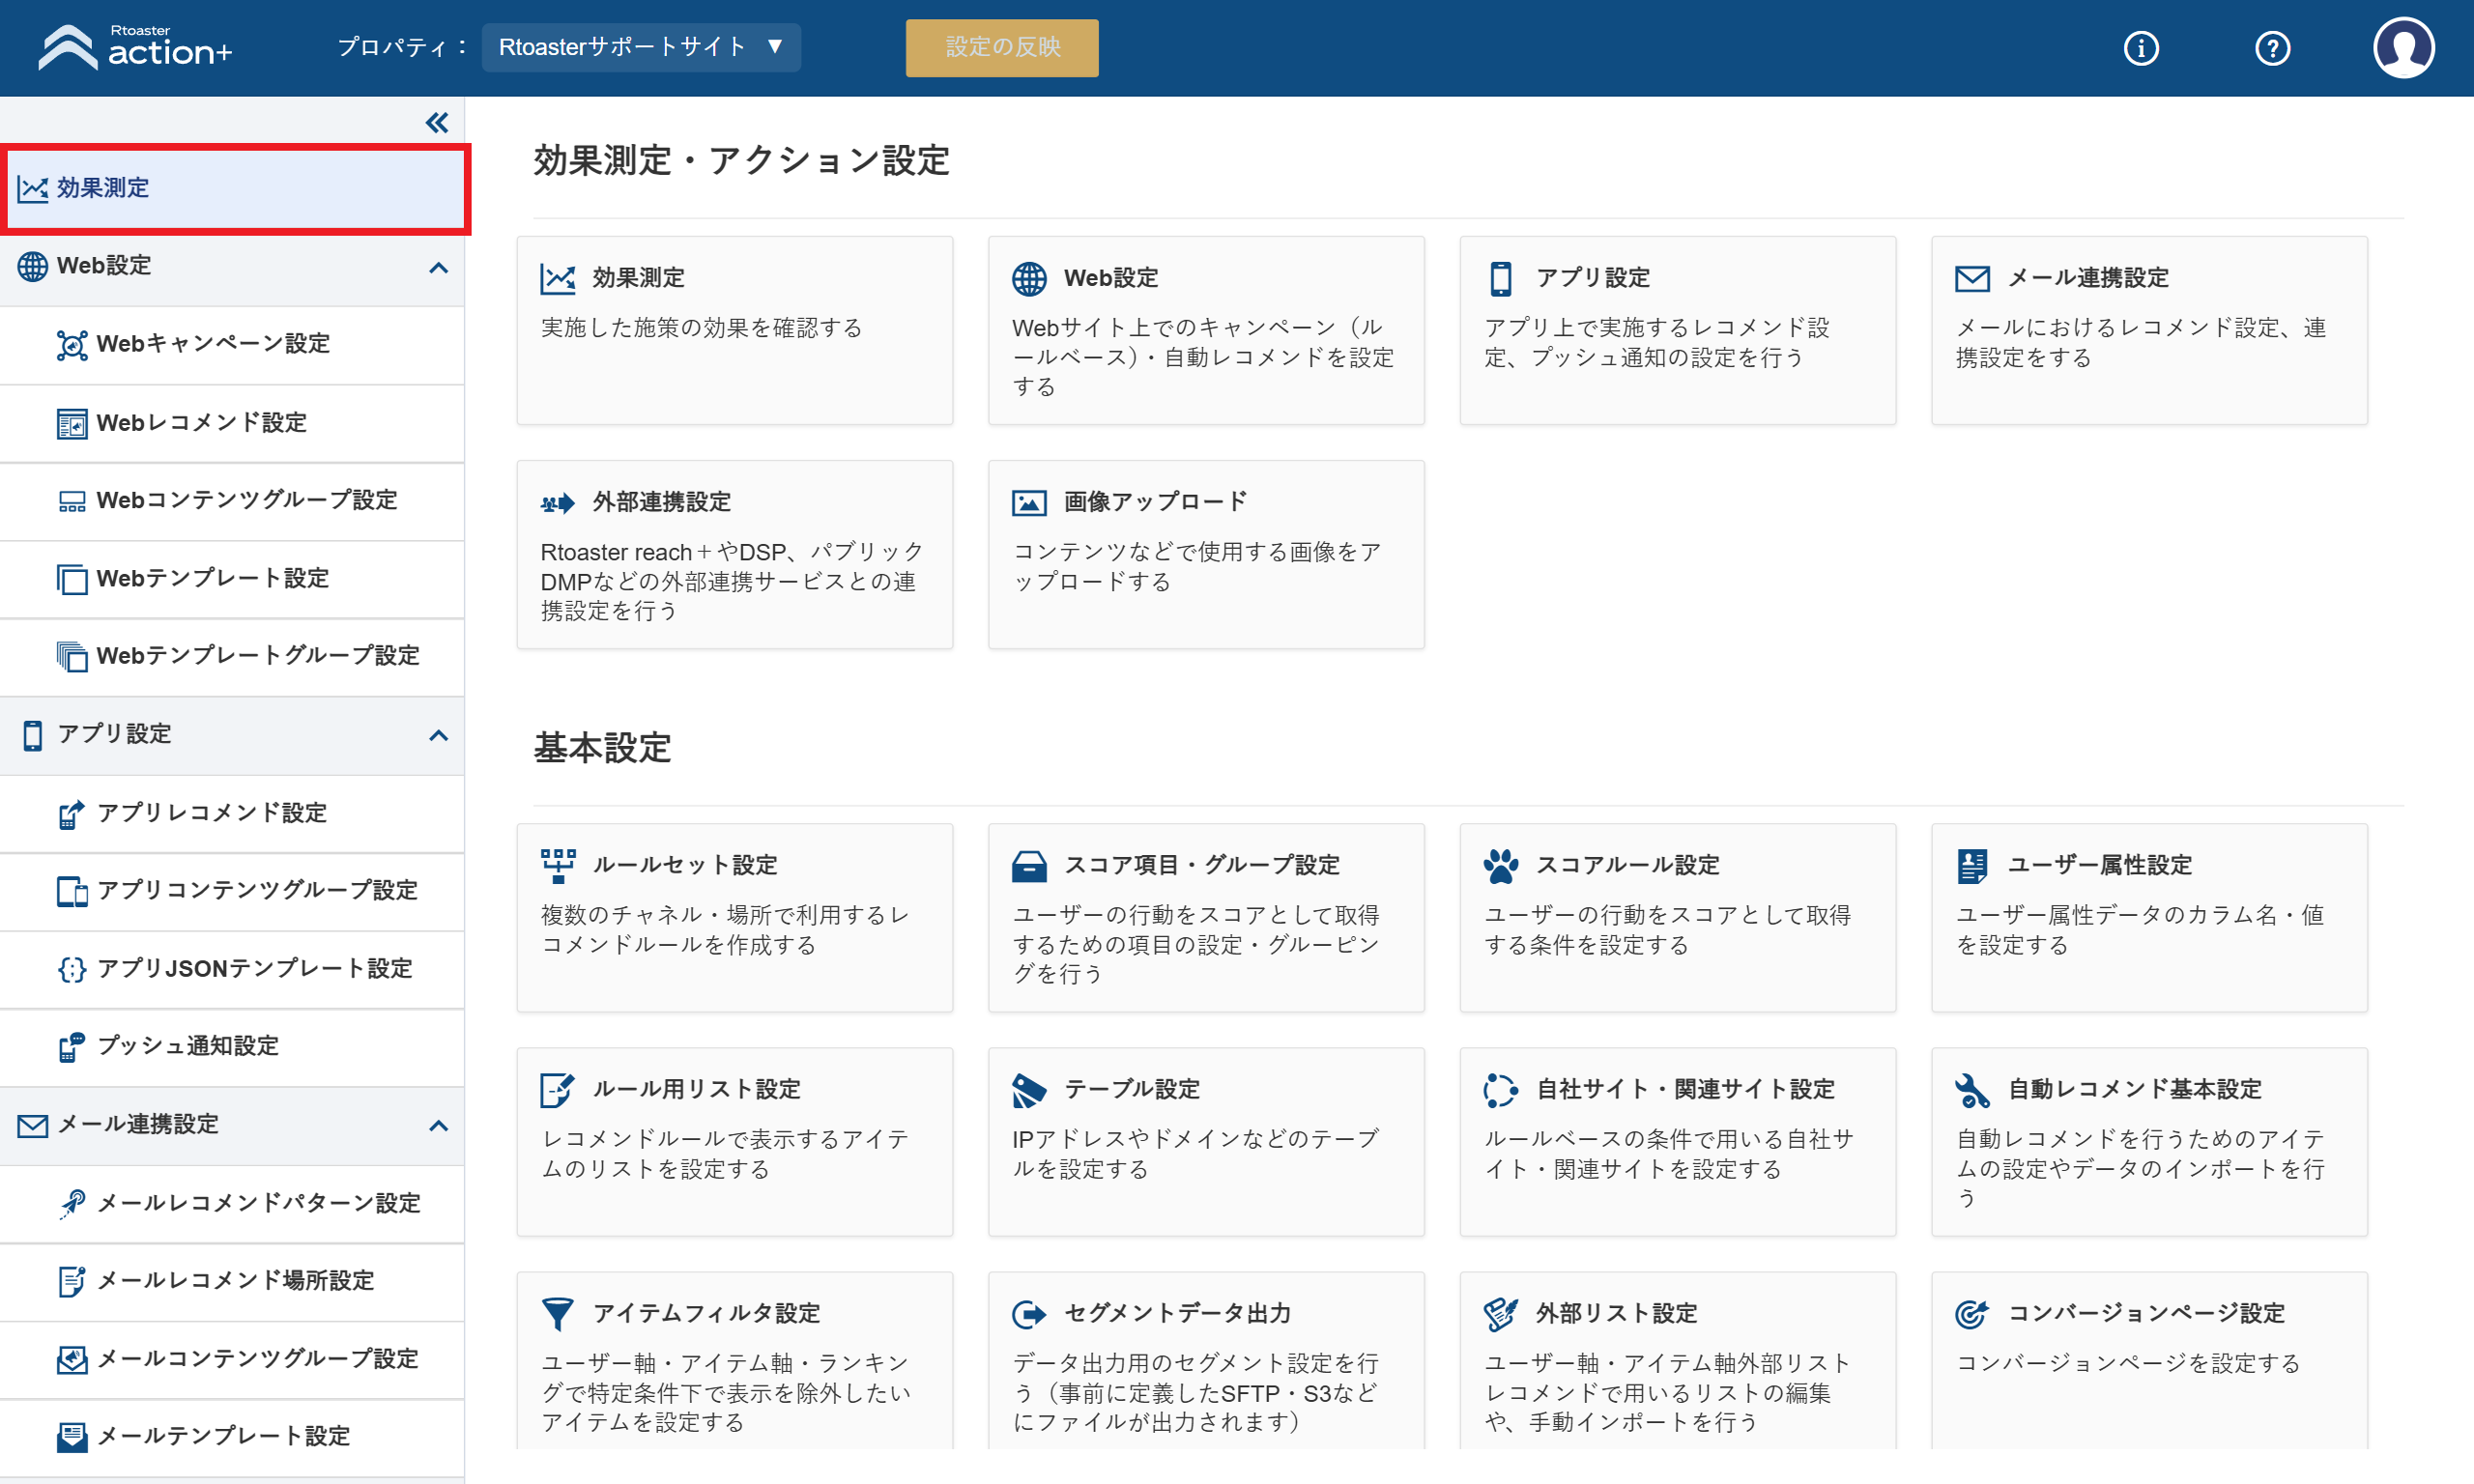Viewport: 2474px width, 1484px height.
Task: Click the コンバージョンページ設定 target icon
Action: (x=1972, y=1313)
